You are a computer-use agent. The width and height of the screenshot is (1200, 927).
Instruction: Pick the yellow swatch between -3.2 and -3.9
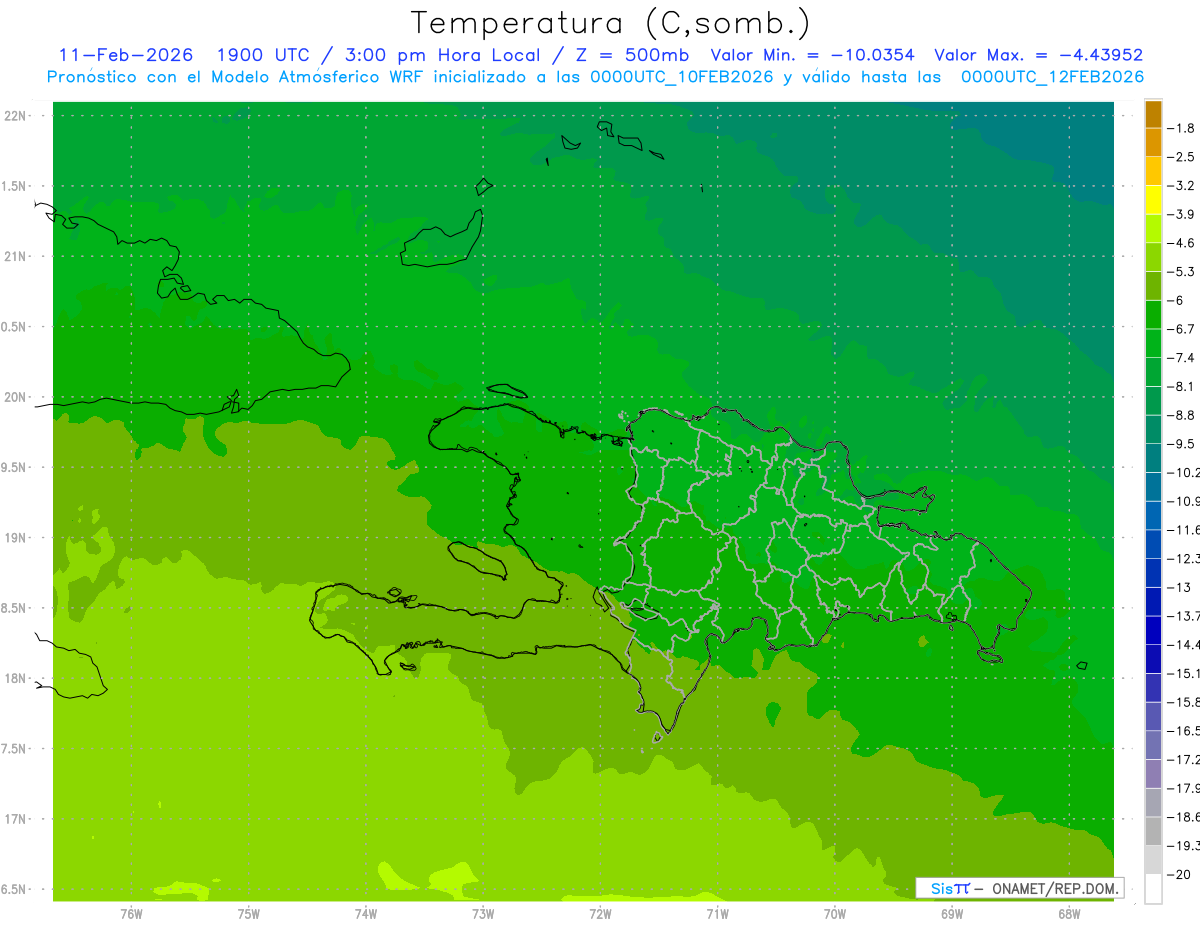pyautogui.click(x=1153, y=200)
